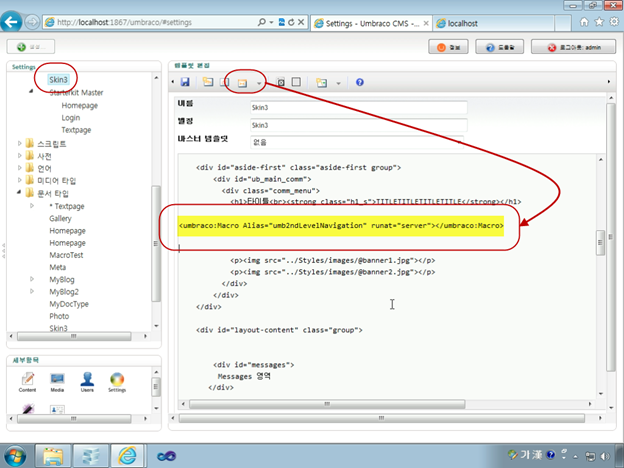Open the insert macro dropdown arrow
Image resolution: width=624 pixels, height=468 pixels.
tap(259, 83)
